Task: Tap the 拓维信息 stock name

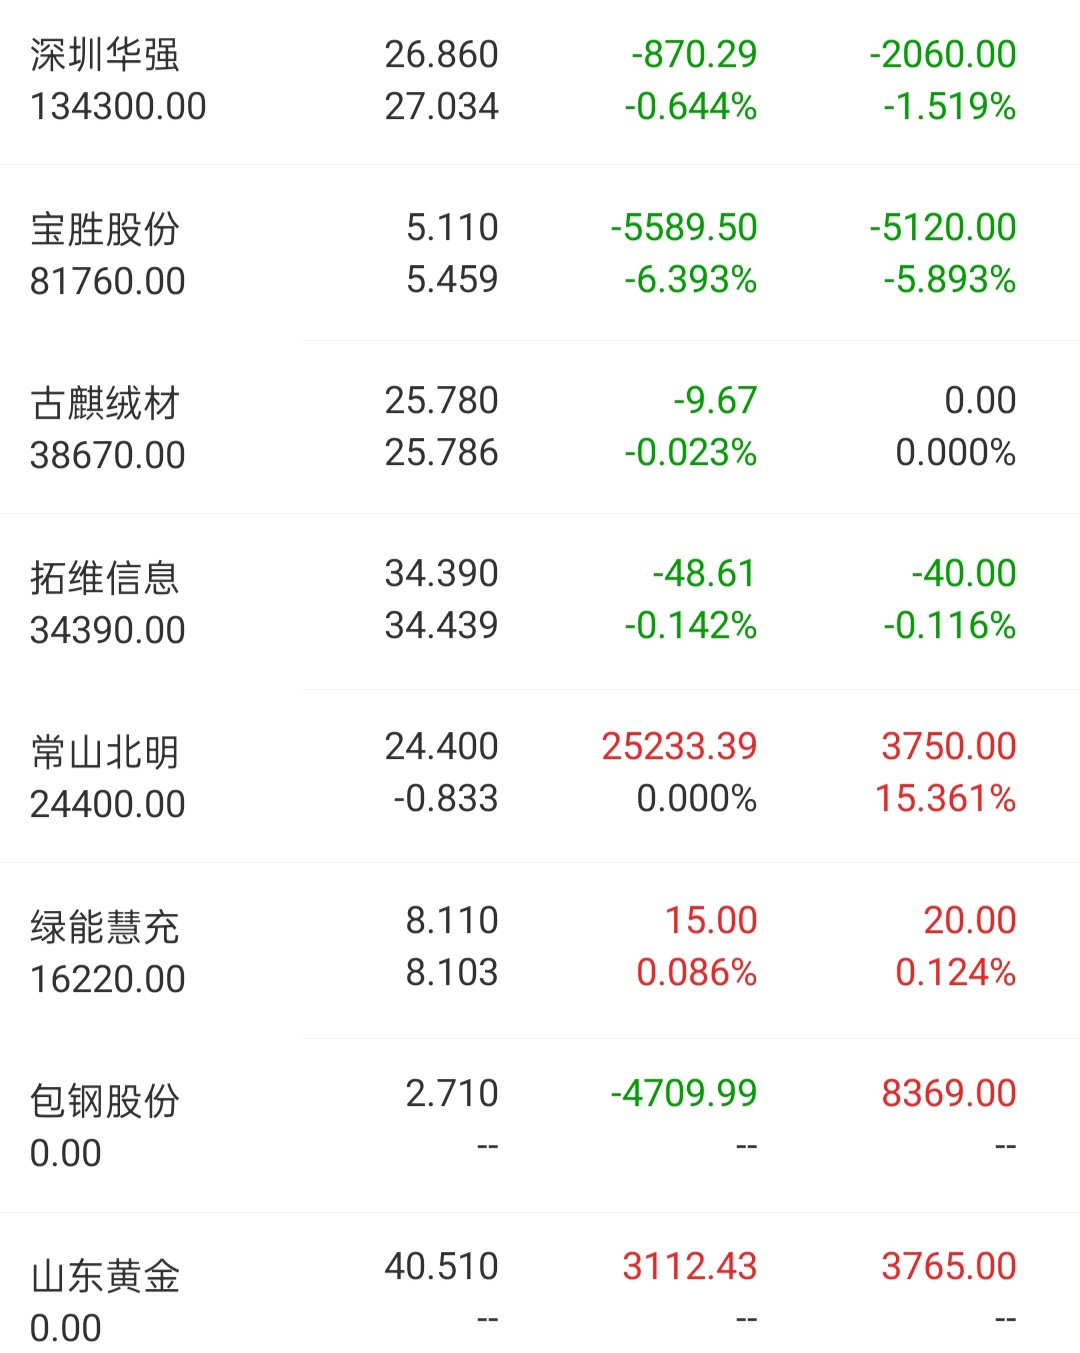Action: [x=105, y=577]
